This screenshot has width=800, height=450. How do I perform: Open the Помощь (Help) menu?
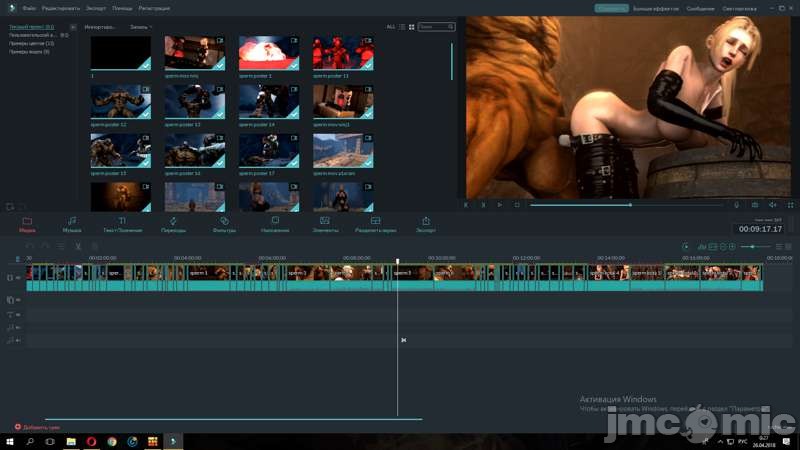122,8
